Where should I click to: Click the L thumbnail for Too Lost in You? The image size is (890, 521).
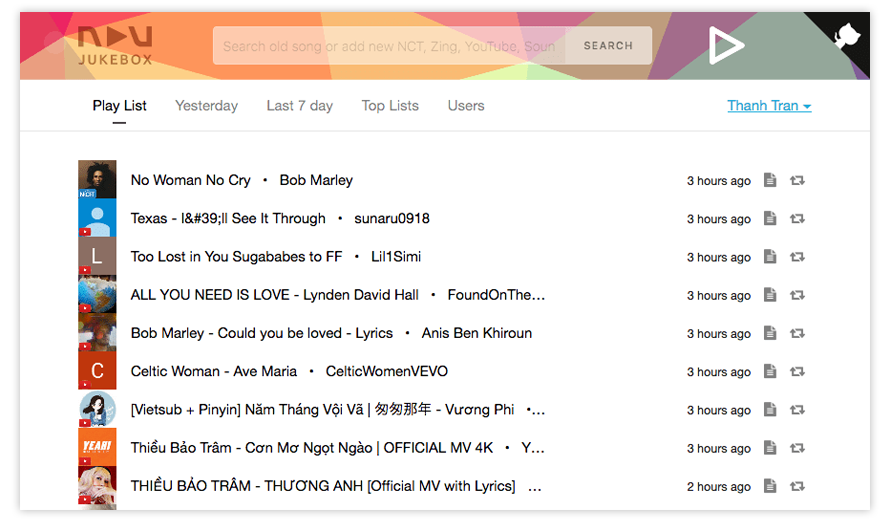97,256
